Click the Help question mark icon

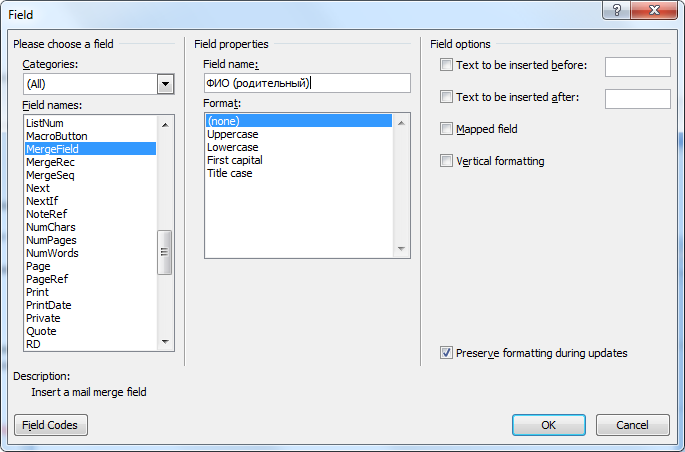click(x=617, y=11)
